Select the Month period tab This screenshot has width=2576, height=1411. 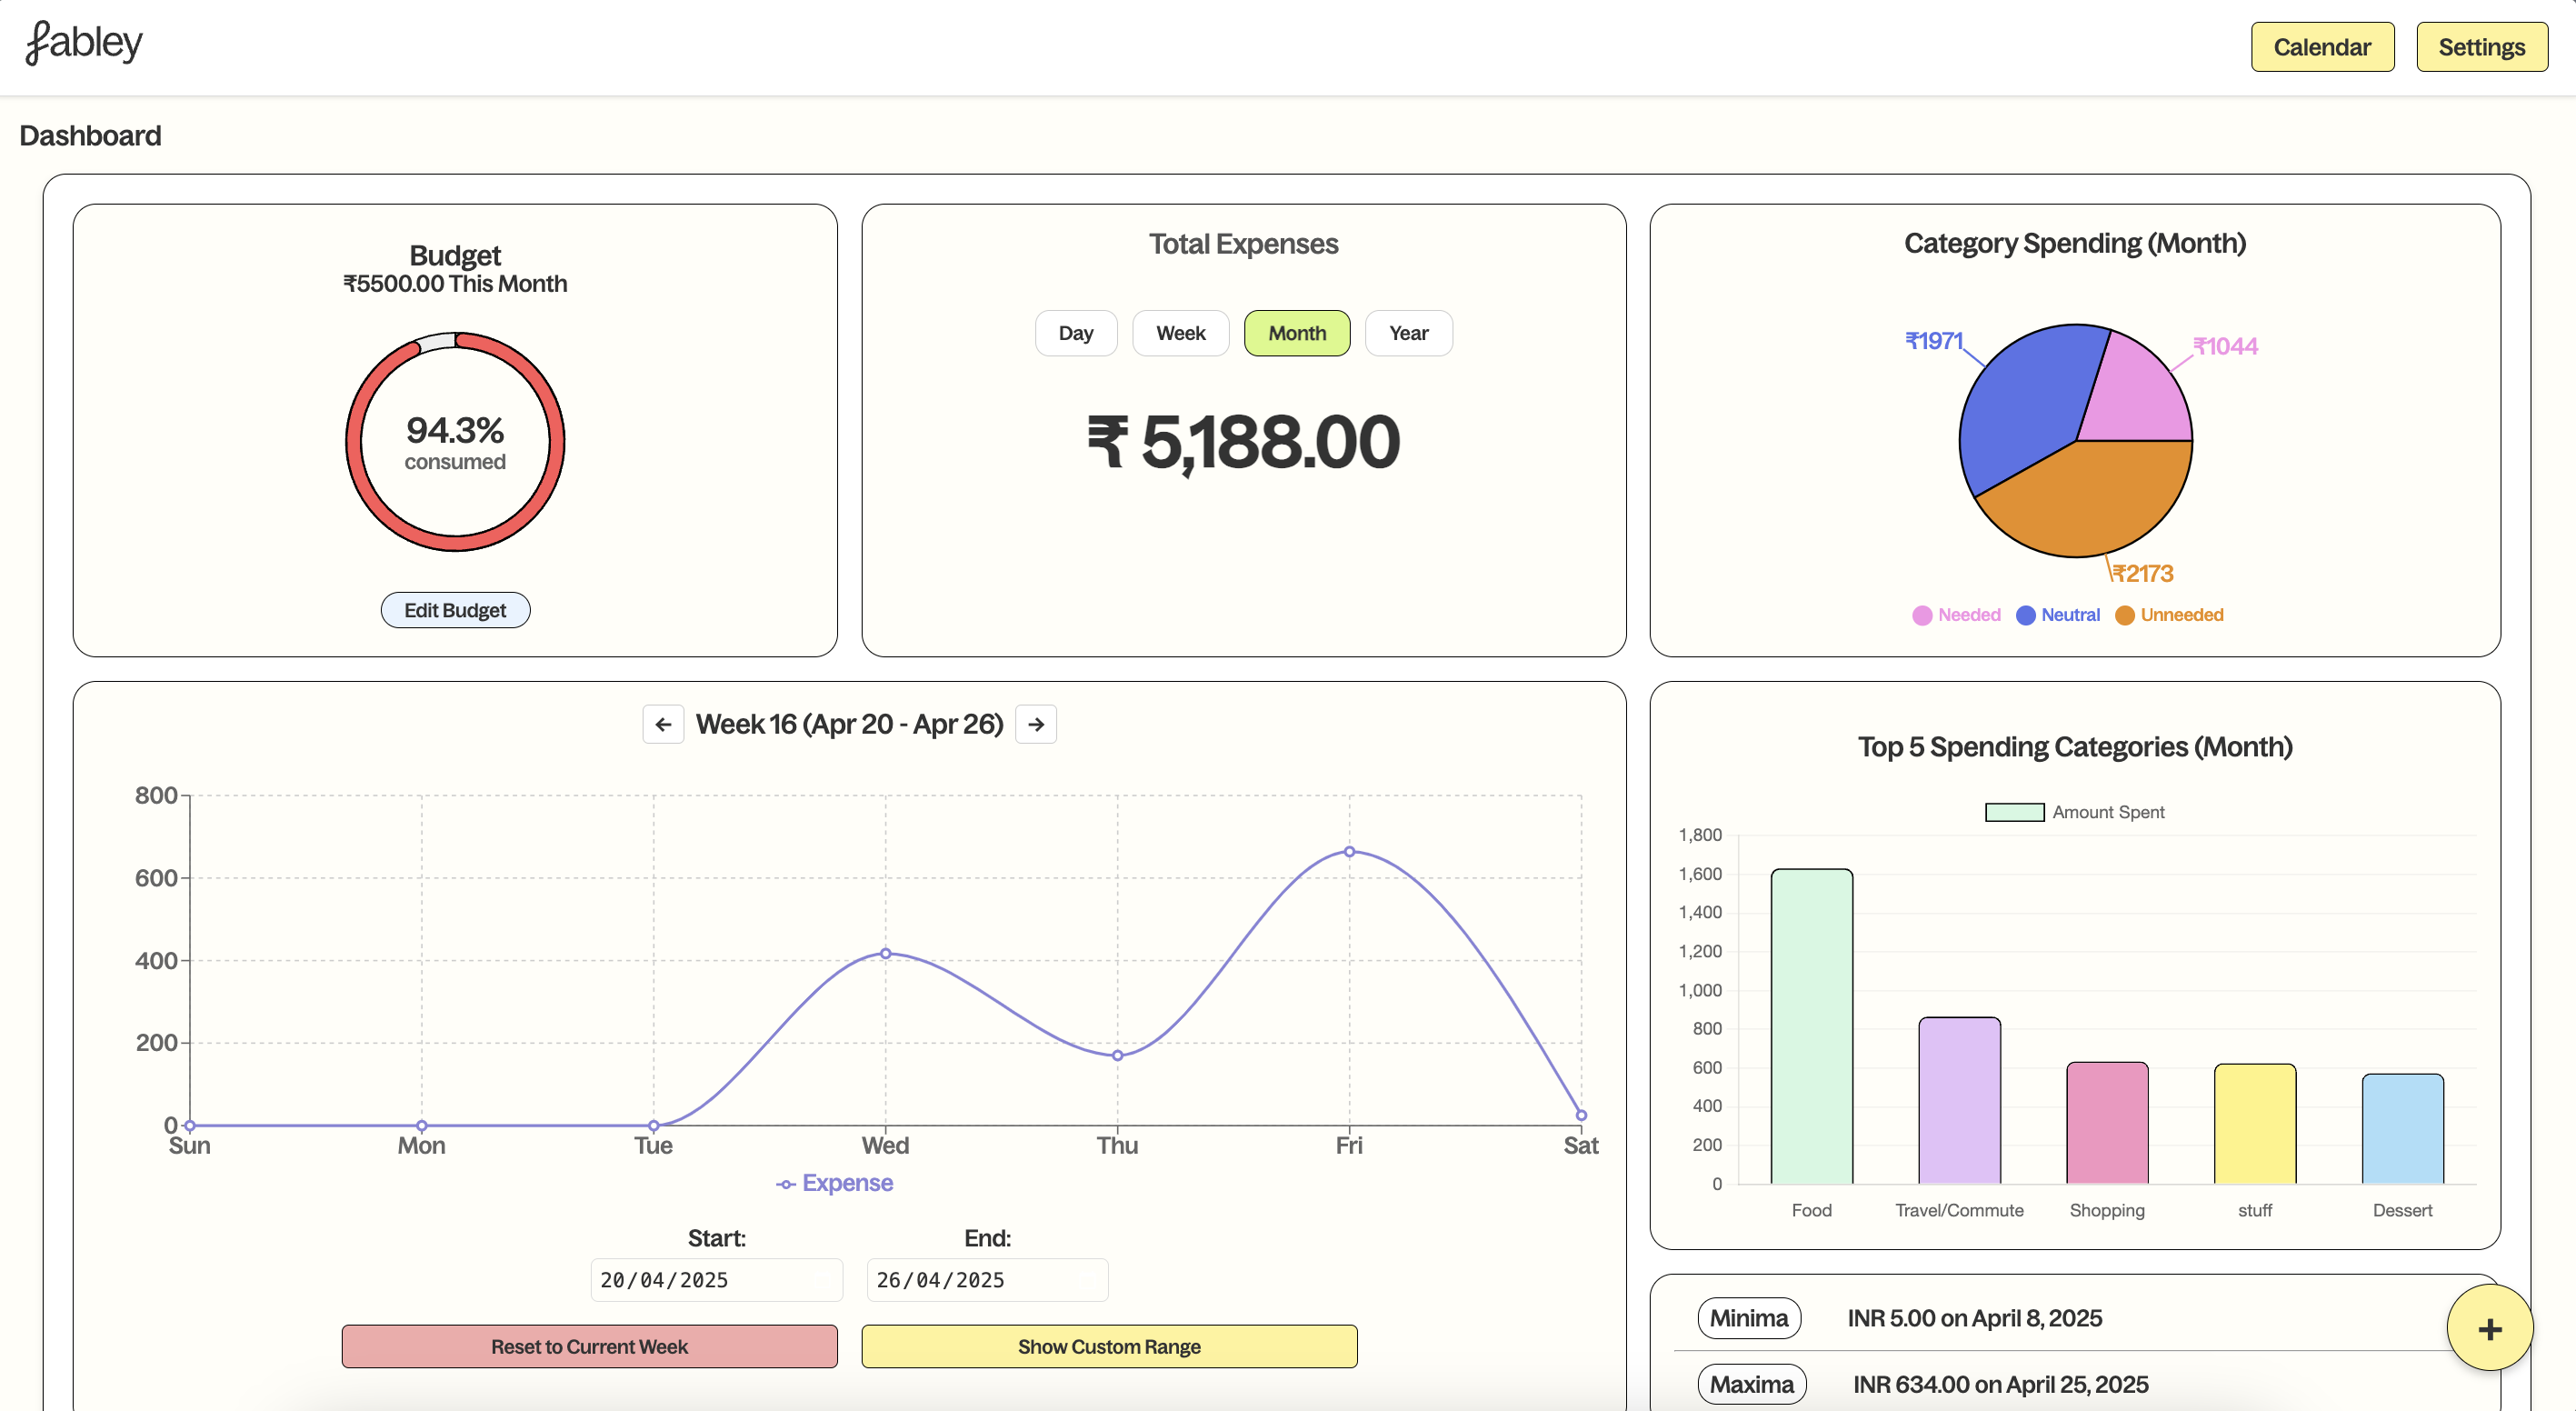click(1297, 333)
